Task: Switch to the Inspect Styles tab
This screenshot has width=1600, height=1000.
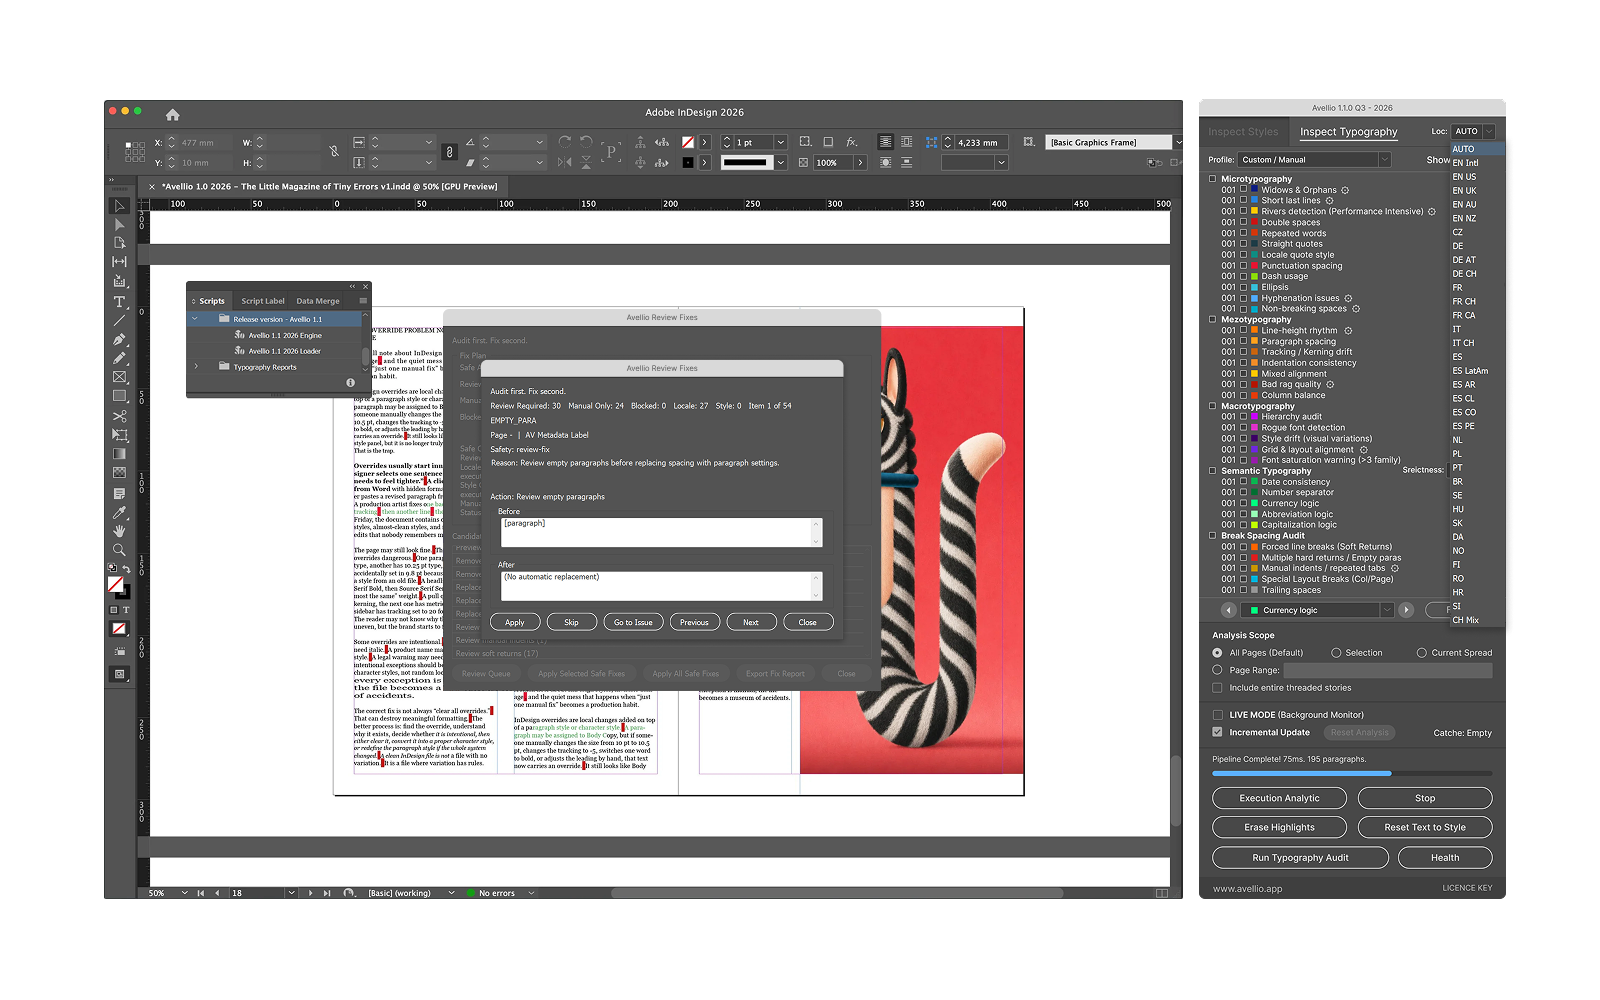Action: (x=1242, y=132)
